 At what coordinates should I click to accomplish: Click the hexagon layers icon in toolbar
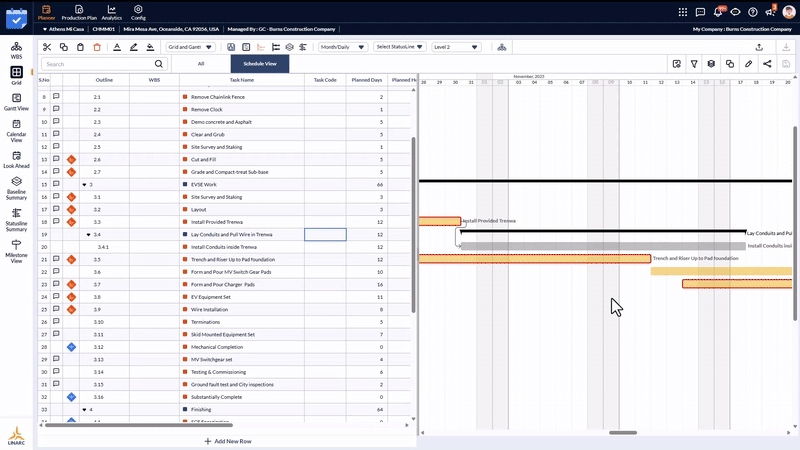click(x=289, y=47)
